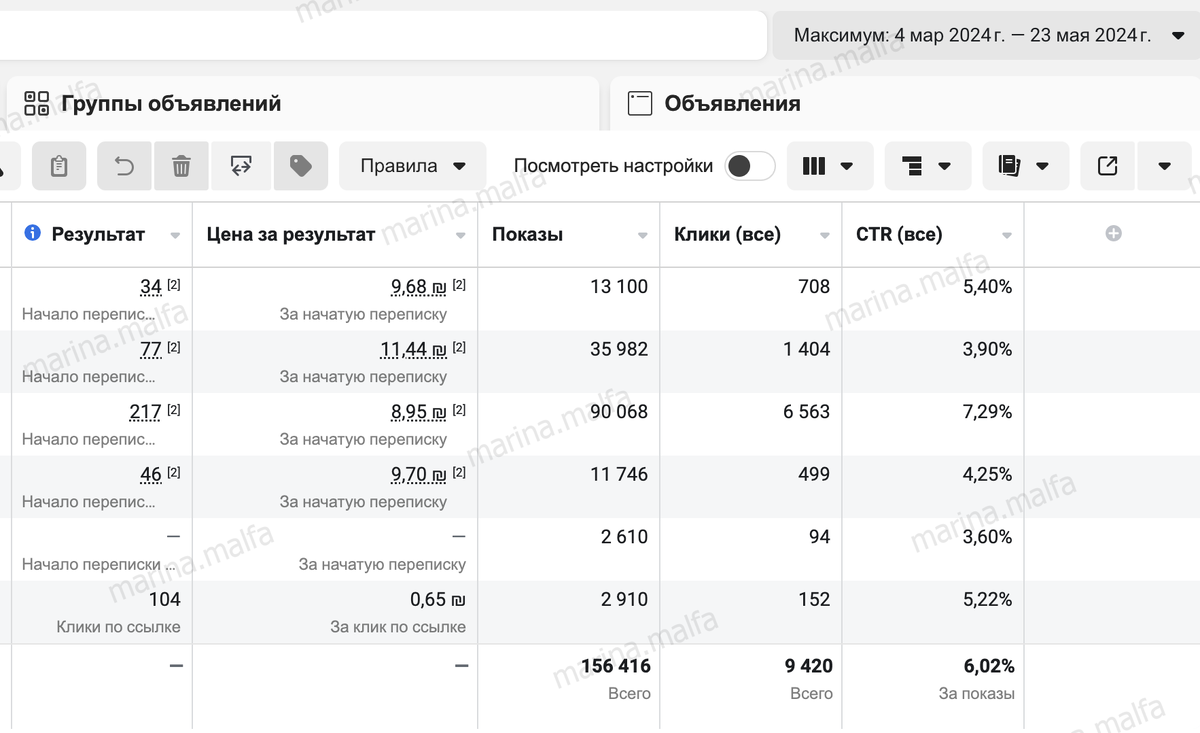Image resolution: width=1200 pixels, height=733 pixels.
Task: Add a column with plus icon
Action: [1113, 233]
